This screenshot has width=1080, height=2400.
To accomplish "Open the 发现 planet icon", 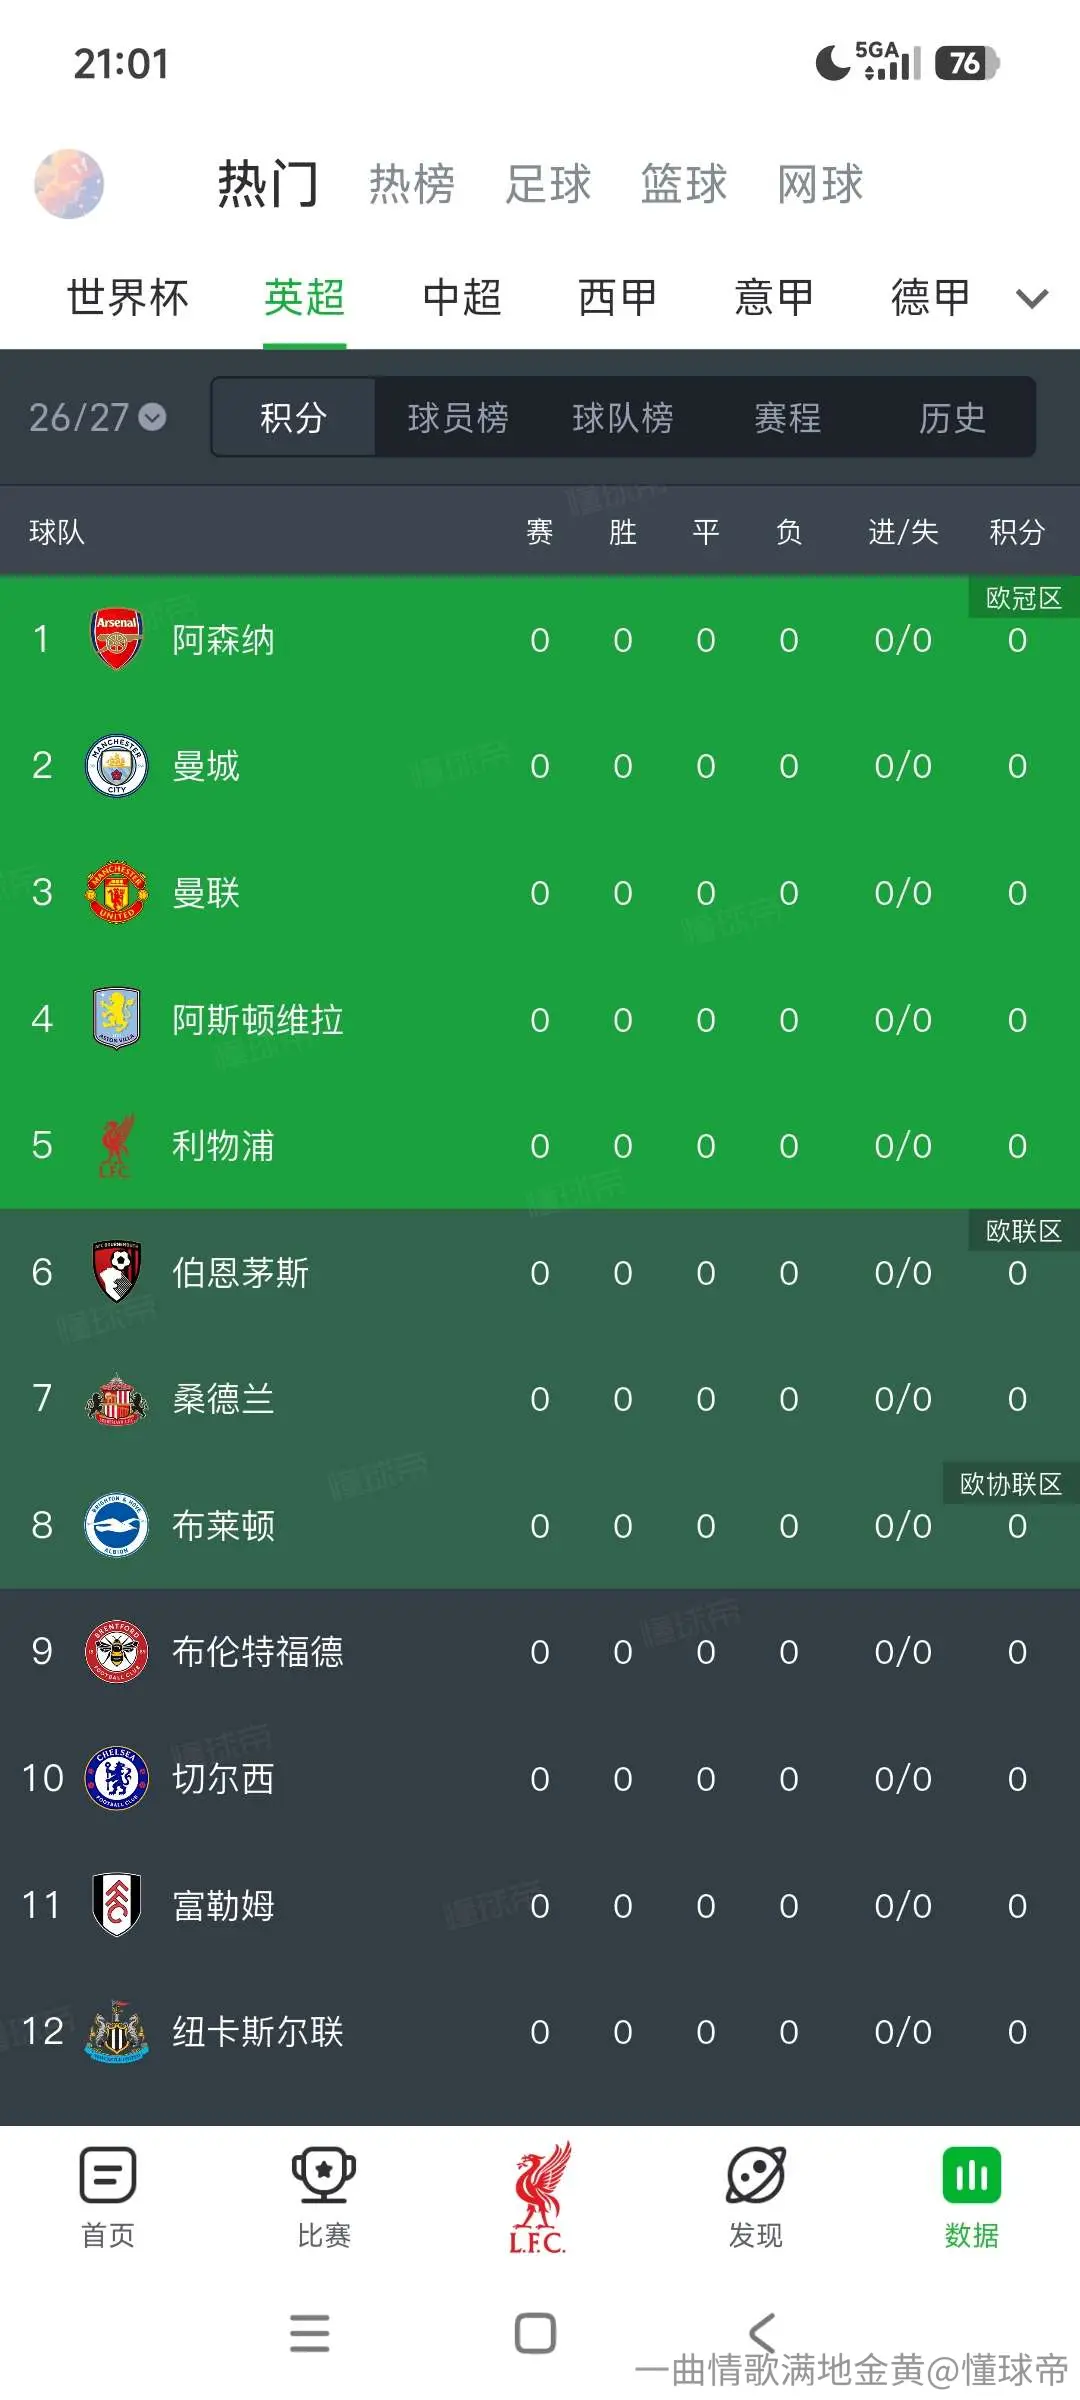I will click(756, 2176).
